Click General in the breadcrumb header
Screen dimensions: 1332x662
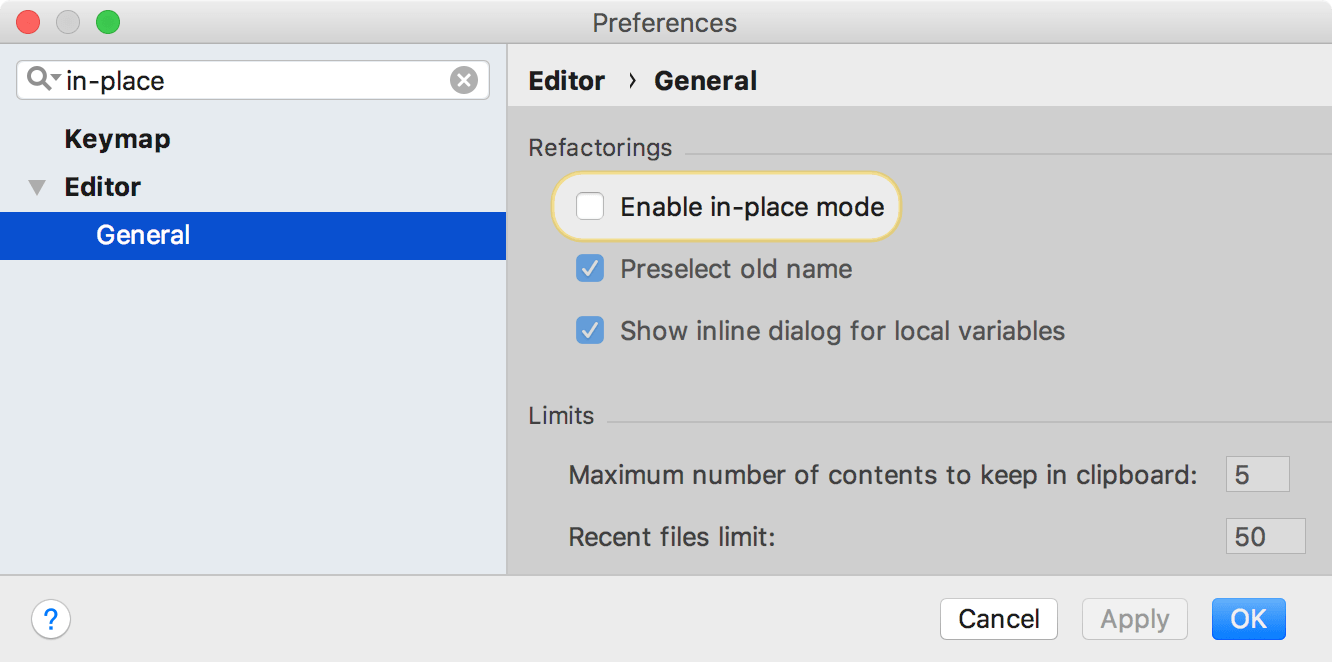tap(705, 80)
